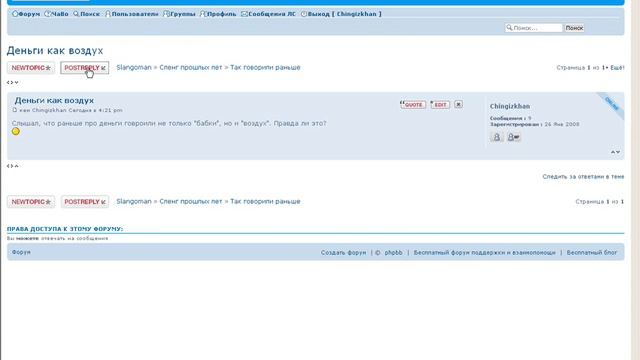Click the top POSTREPLY button
This screenshot has width=640, height=360.
pyautogui.click(x=84, y=68)
